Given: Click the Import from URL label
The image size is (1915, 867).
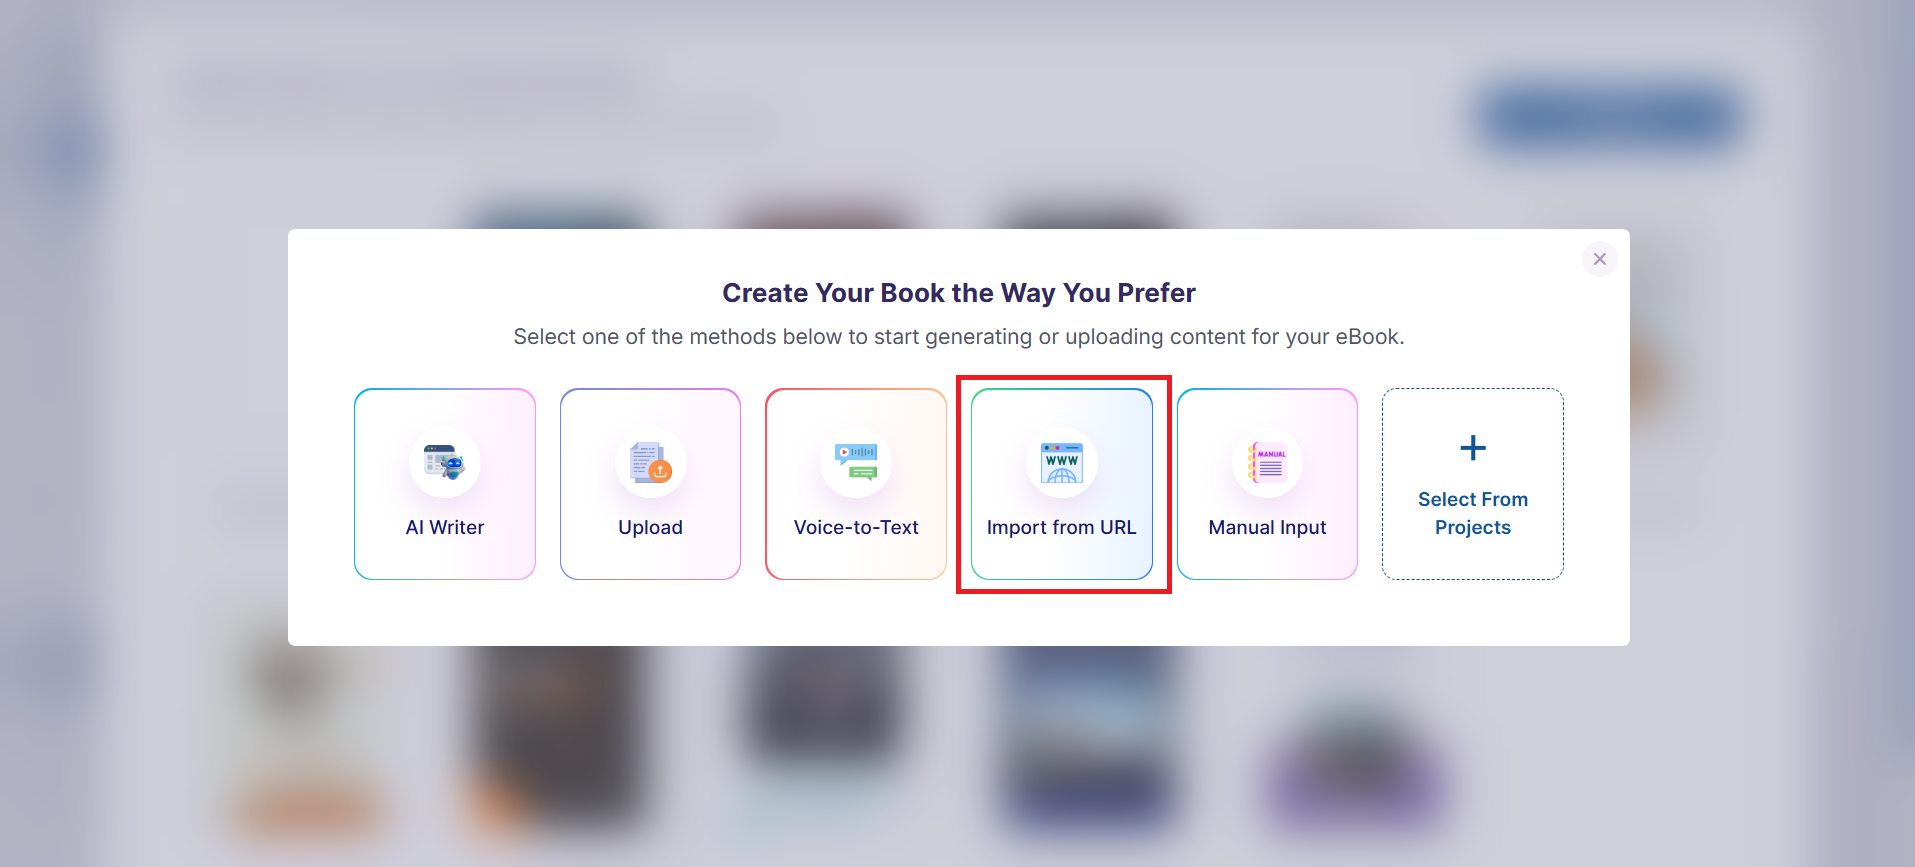Looking at the screenshot, I should pos(1062,527).
